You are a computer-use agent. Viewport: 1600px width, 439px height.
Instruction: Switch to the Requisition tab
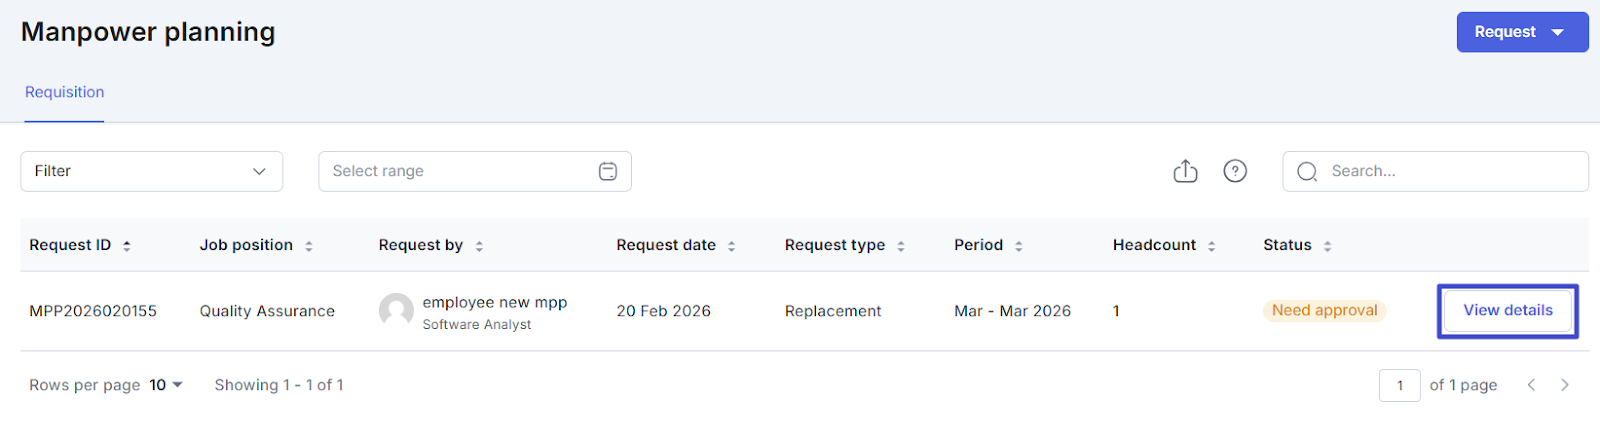click(x=64, y=92)
